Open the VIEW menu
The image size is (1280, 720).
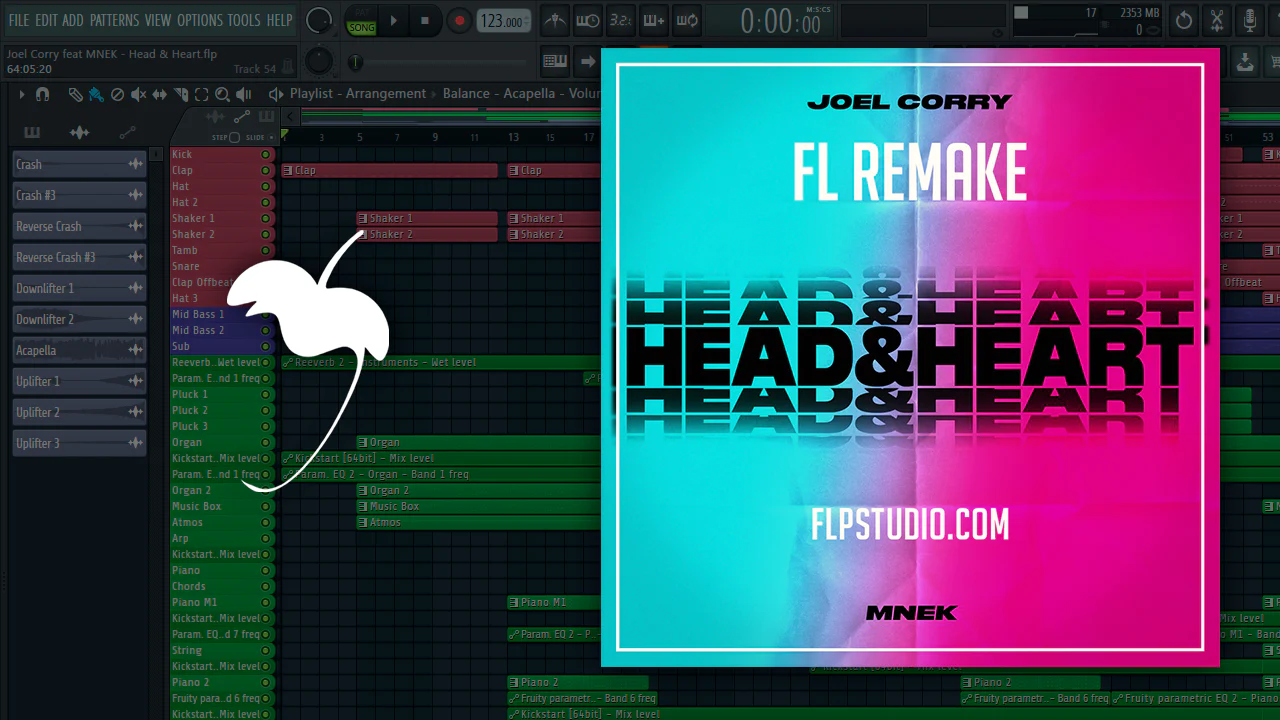[158, 20]
